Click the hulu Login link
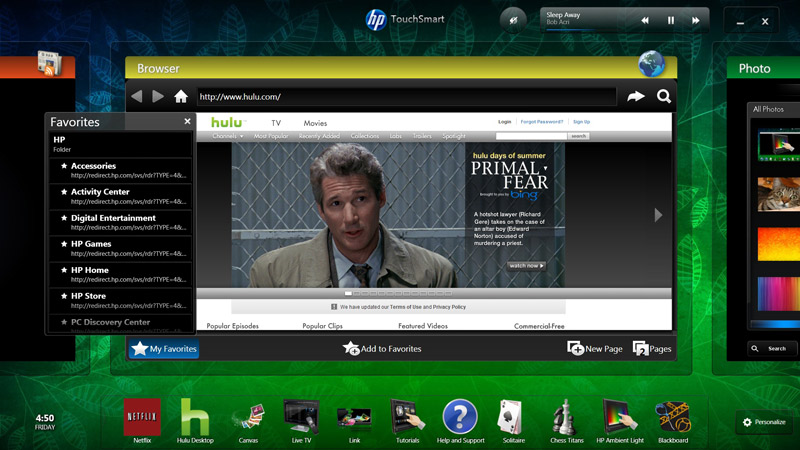The image size is (800, 450). (x=505, y=121)
